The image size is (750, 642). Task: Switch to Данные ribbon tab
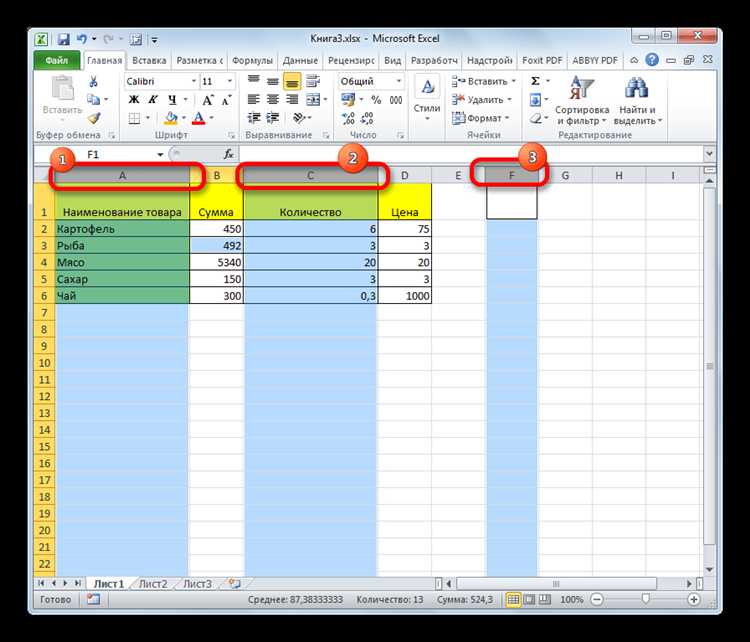pos(300,60)
